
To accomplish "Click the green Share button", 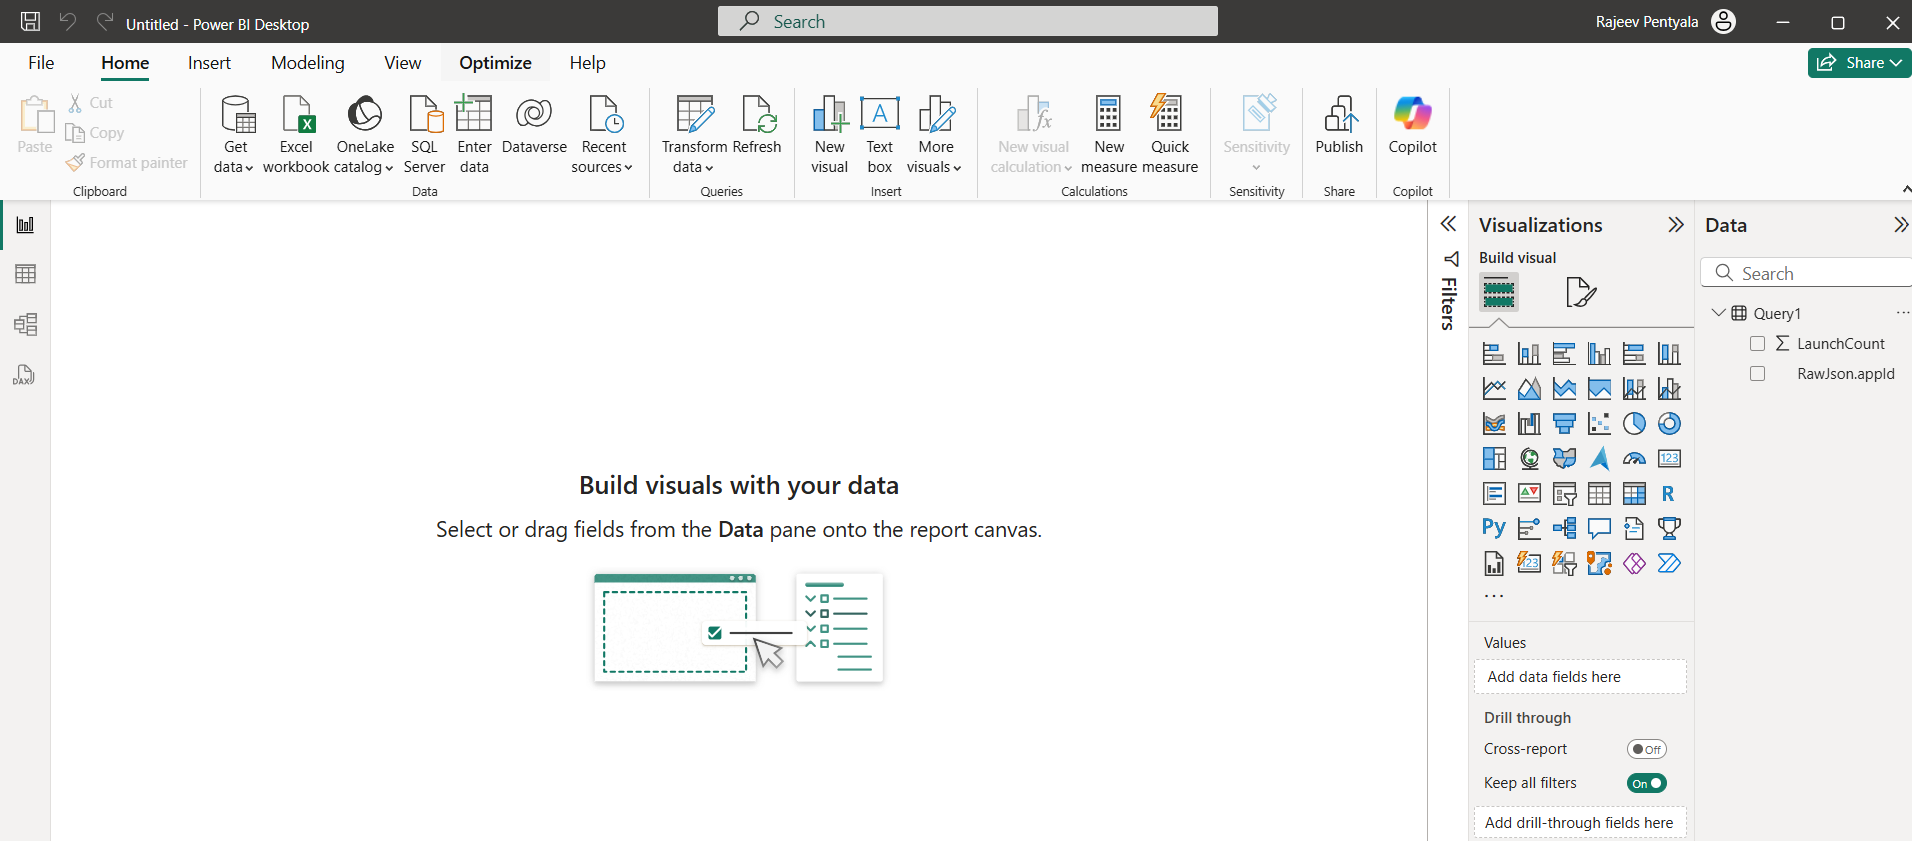I will pyautogui.click(x=1858, y=63).
